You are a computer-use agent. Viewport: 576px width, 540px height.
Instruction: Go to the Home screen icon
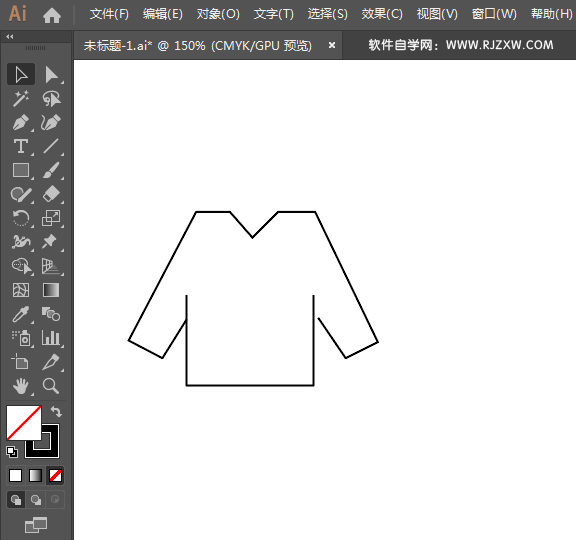(x=52, y=15)
